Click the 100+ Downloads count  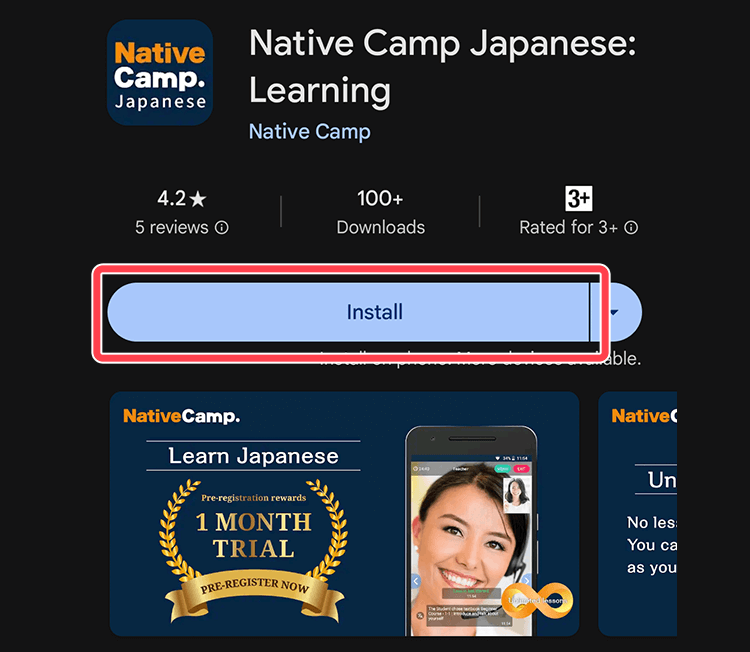(x=380, y=213)
